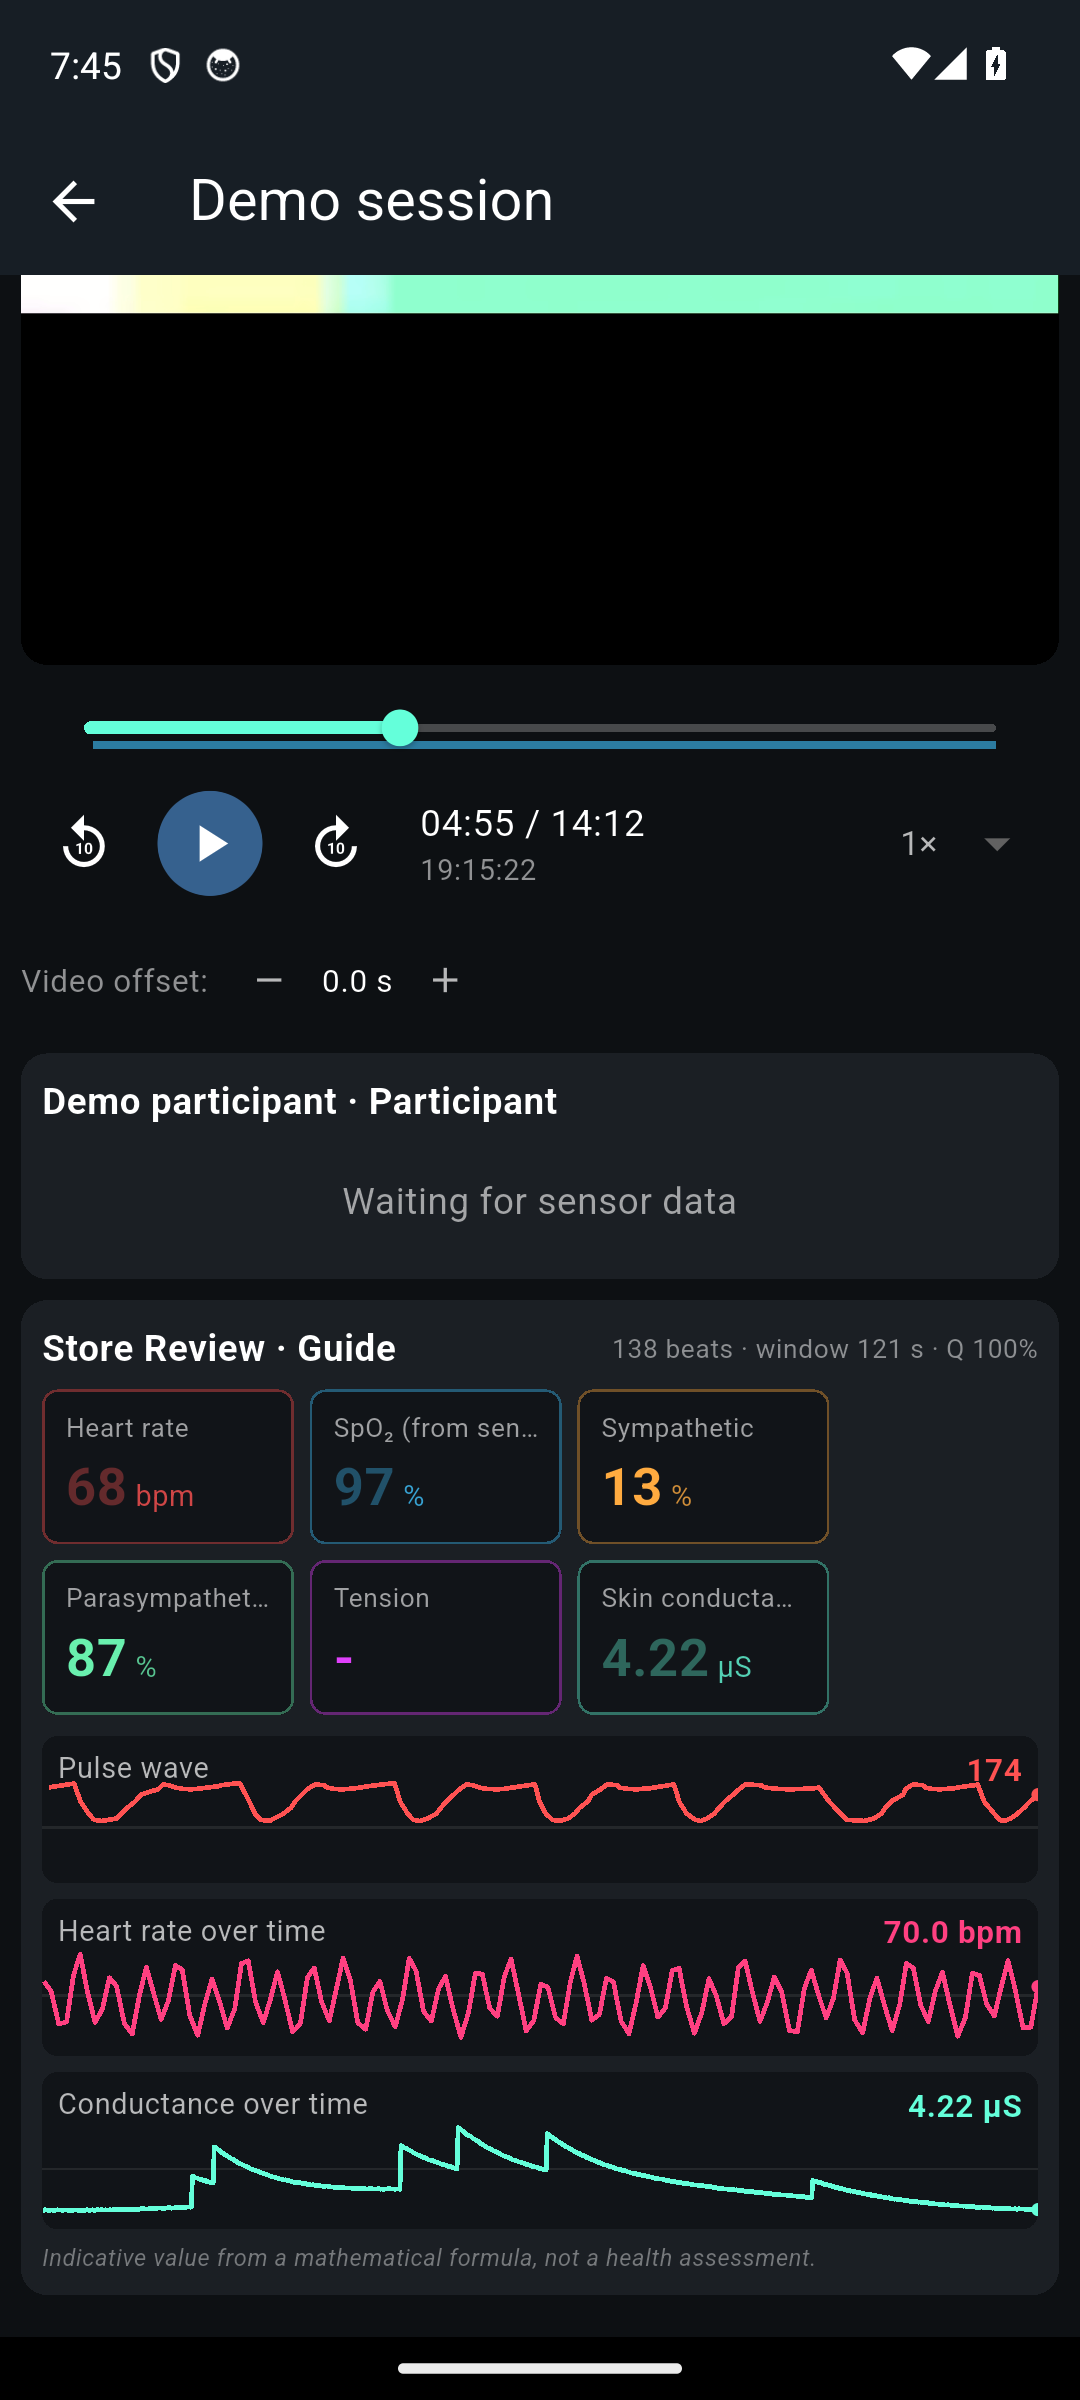The width and height of the screenshot is (1080, 2400).
Task: Toggle the Sympathetic metric tile
Action: (703, 1466)
